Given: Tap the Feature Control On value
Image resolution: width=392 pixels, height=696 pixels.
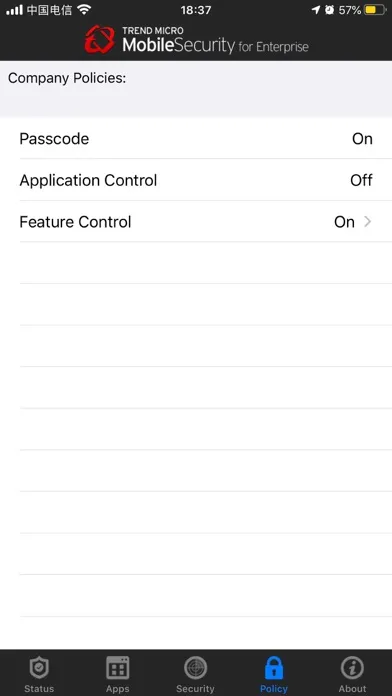Looking at the screenshot, I should 344,222.
